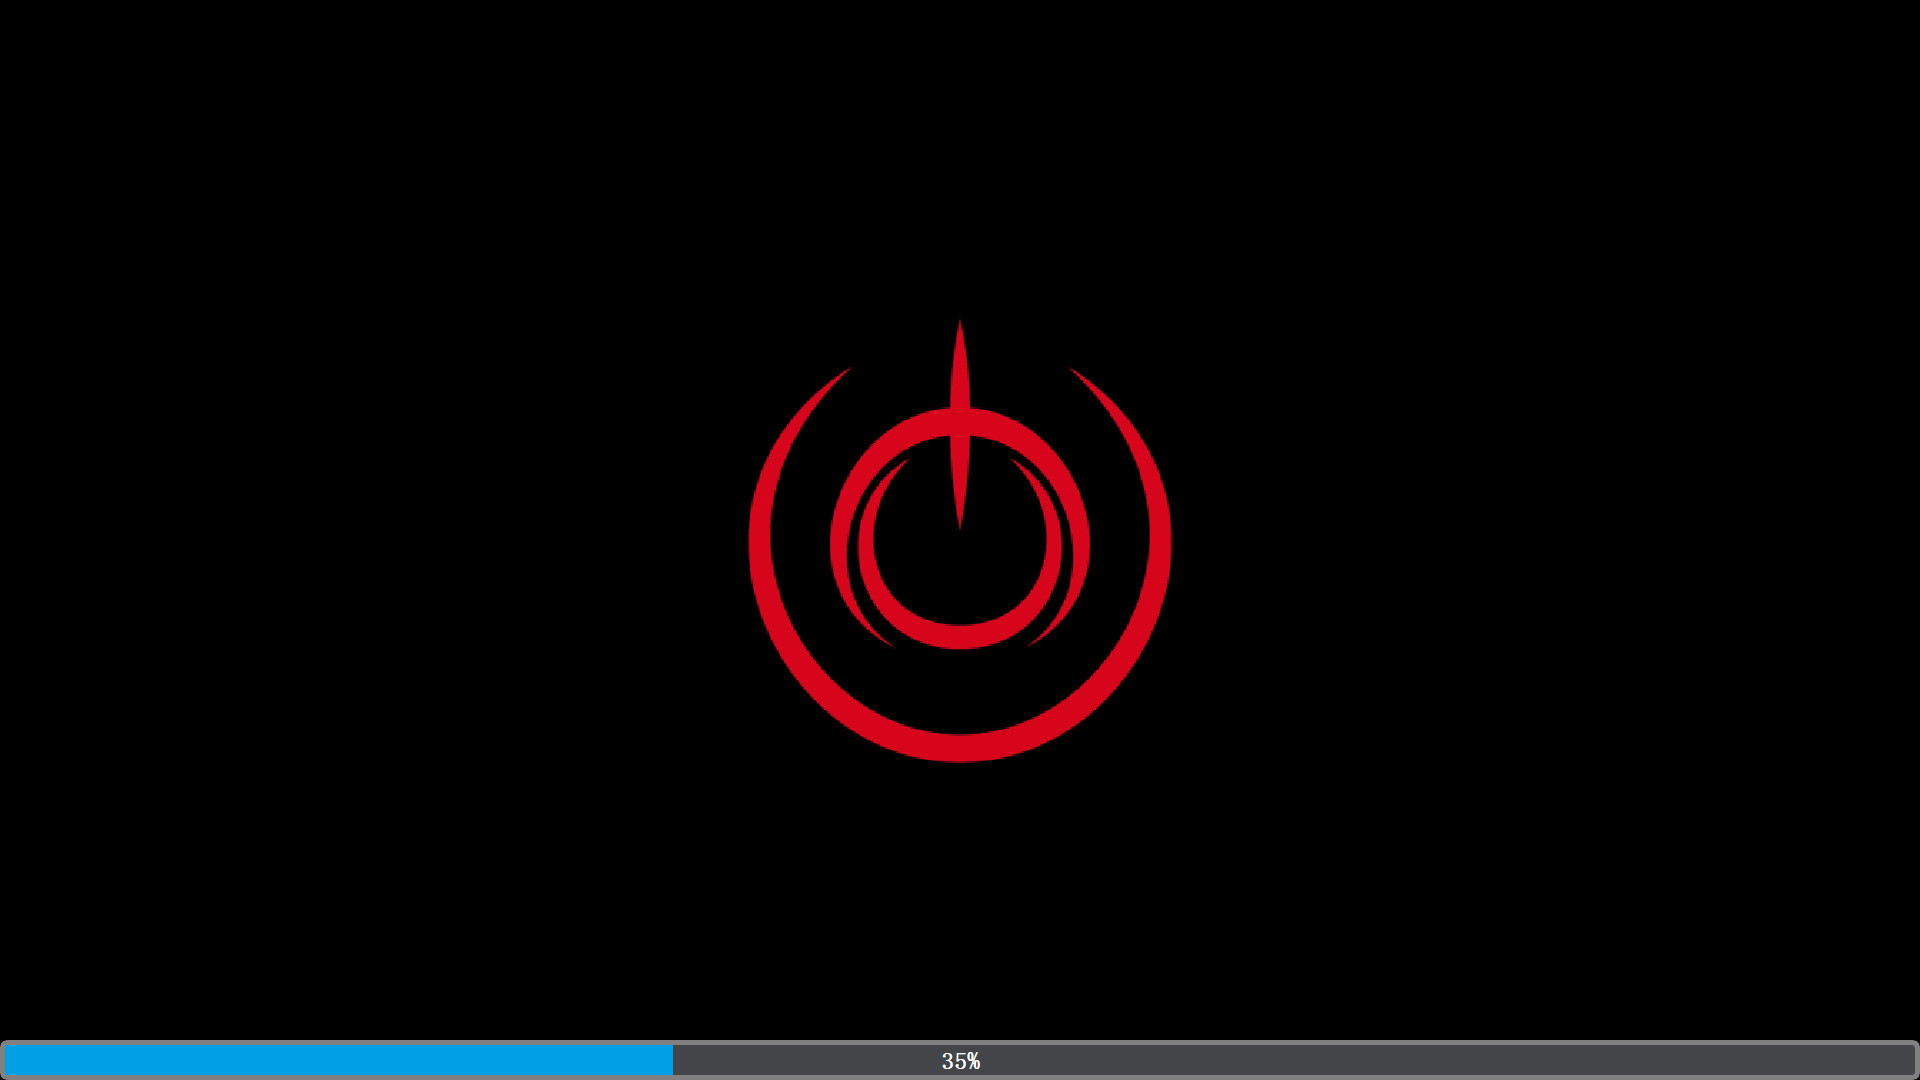Viewport: 1920px width, 1080px height.
Task: Click the inner red circle ring bottom
Action: (x=960, y=637)
